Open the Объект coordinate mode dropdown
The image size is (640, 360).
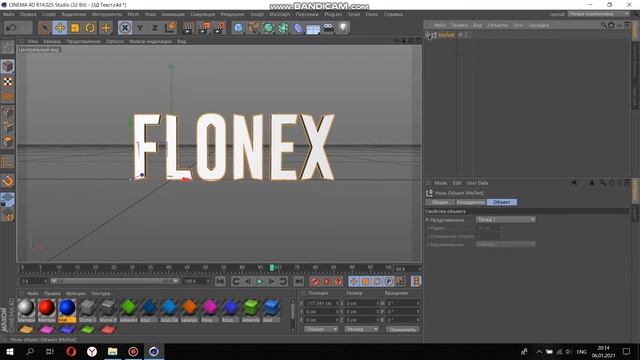coord(321,329)
